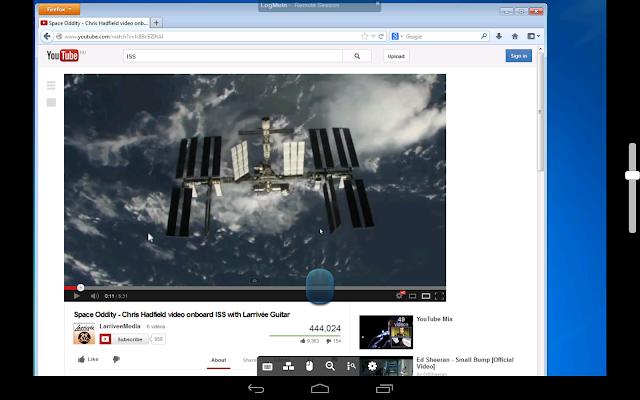Expand the address bar history dropdown
Viewport: 640px width, 400px height.
[x=373, y=36]
